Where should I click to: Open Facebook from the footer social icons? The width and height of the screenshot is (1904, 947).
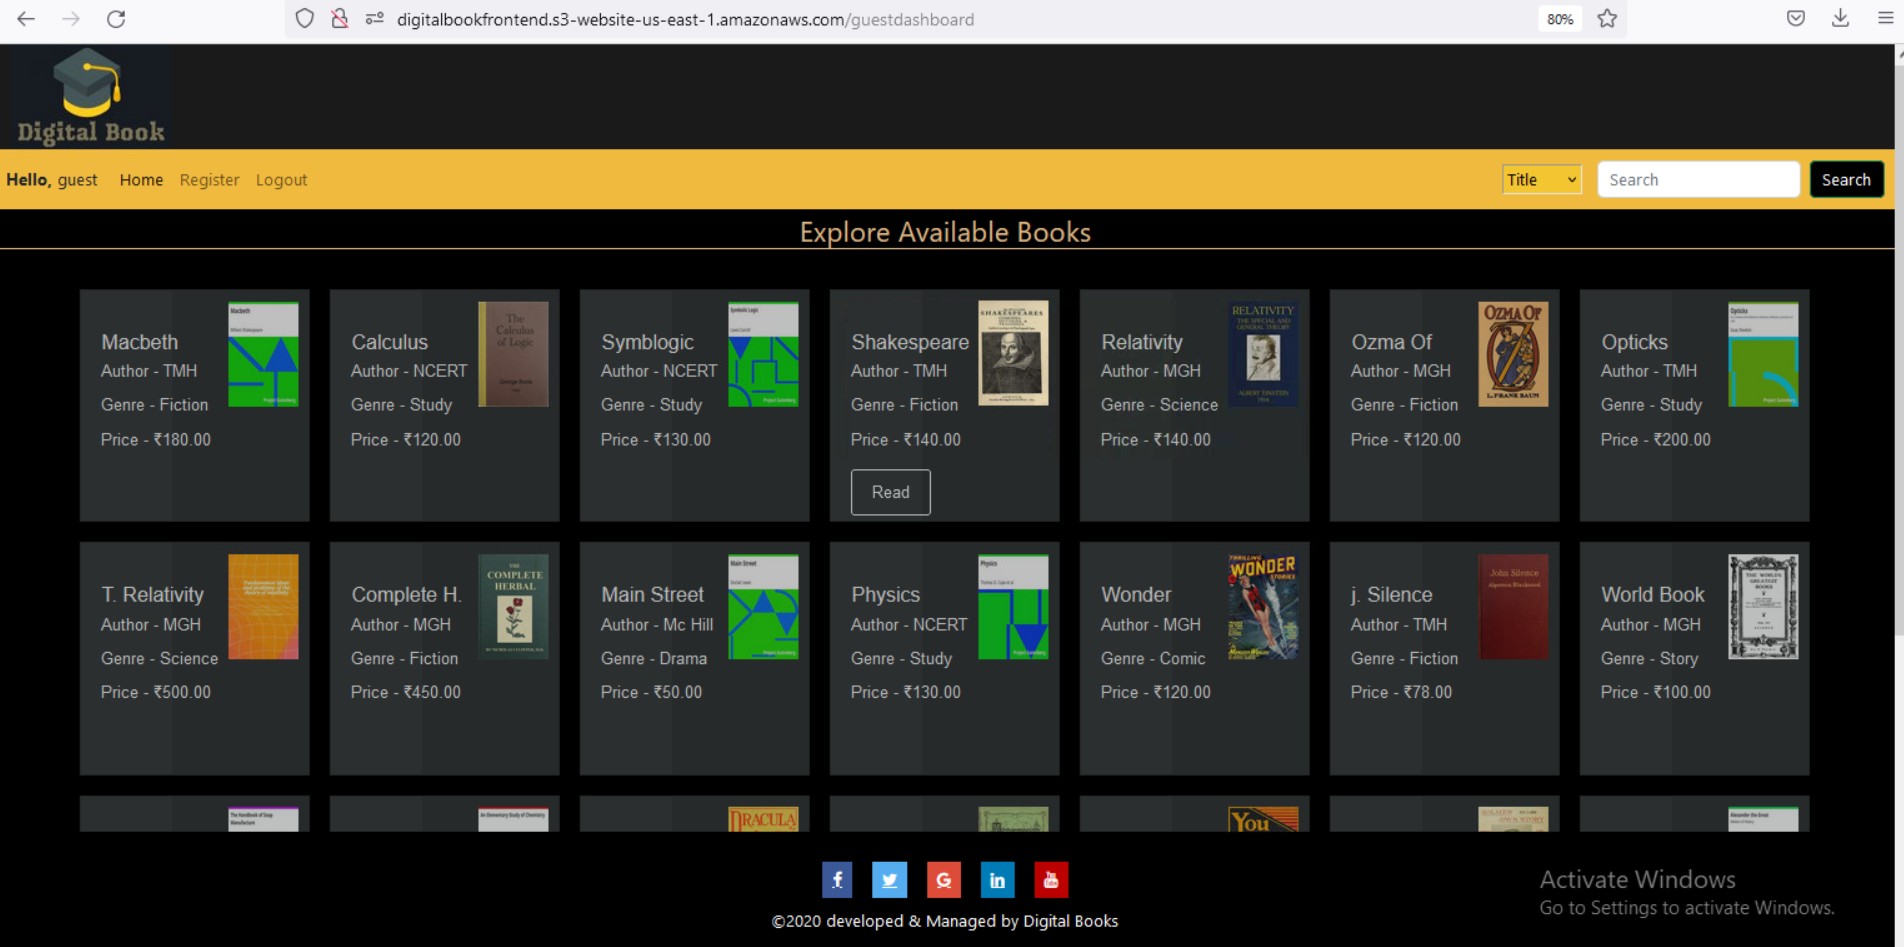[837, 880]
